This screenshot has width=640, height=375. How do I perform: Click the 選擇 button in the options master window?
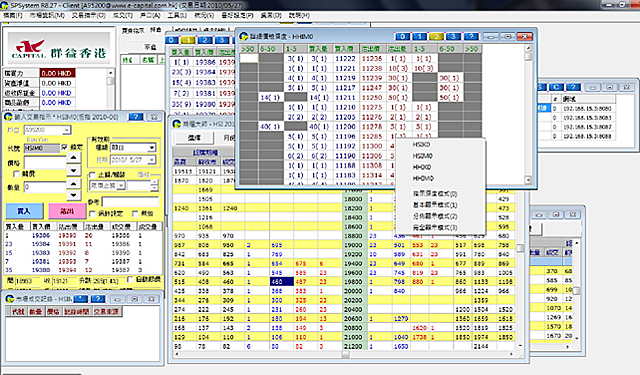click(194, 138)
